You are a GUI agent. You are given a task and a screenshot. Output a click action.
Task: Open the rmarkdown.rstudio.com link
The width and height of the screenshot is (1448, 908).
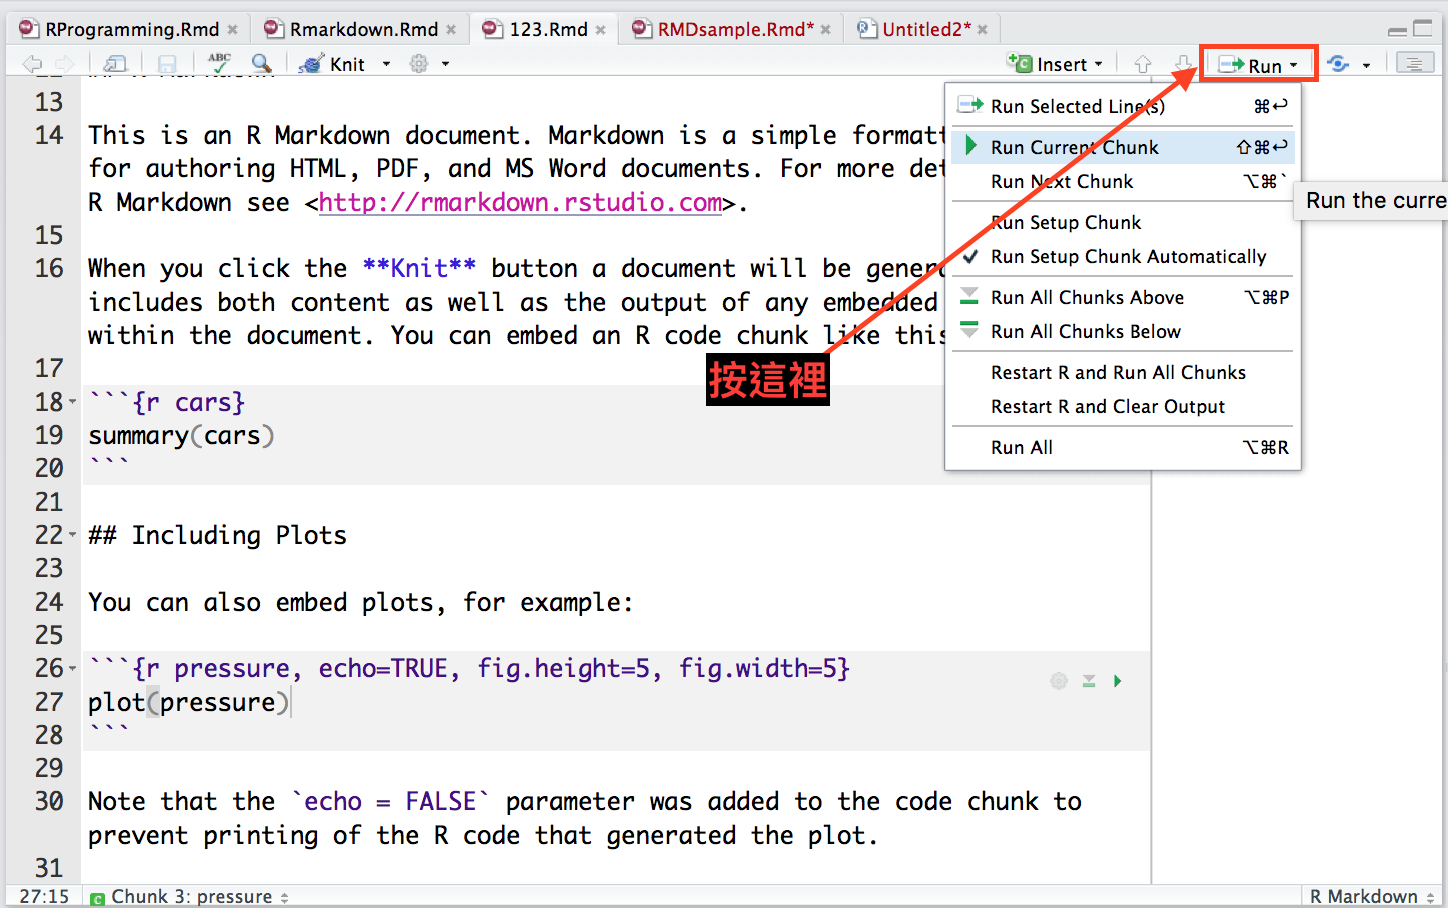tap(521, 202)
